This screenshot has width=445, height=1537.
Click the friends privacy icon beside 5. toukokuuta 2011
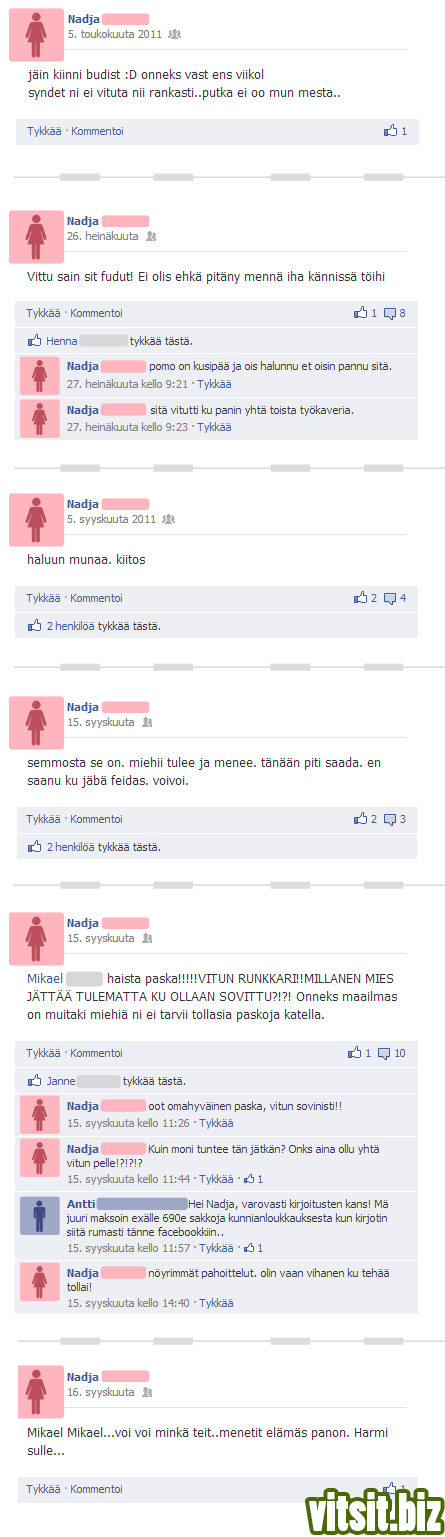175,34
